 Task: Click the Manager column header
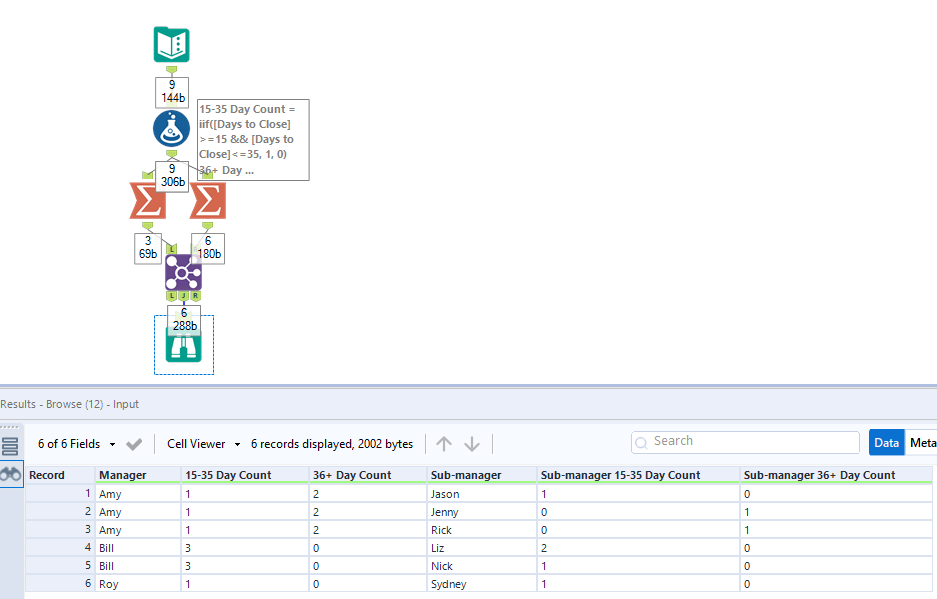138,475
